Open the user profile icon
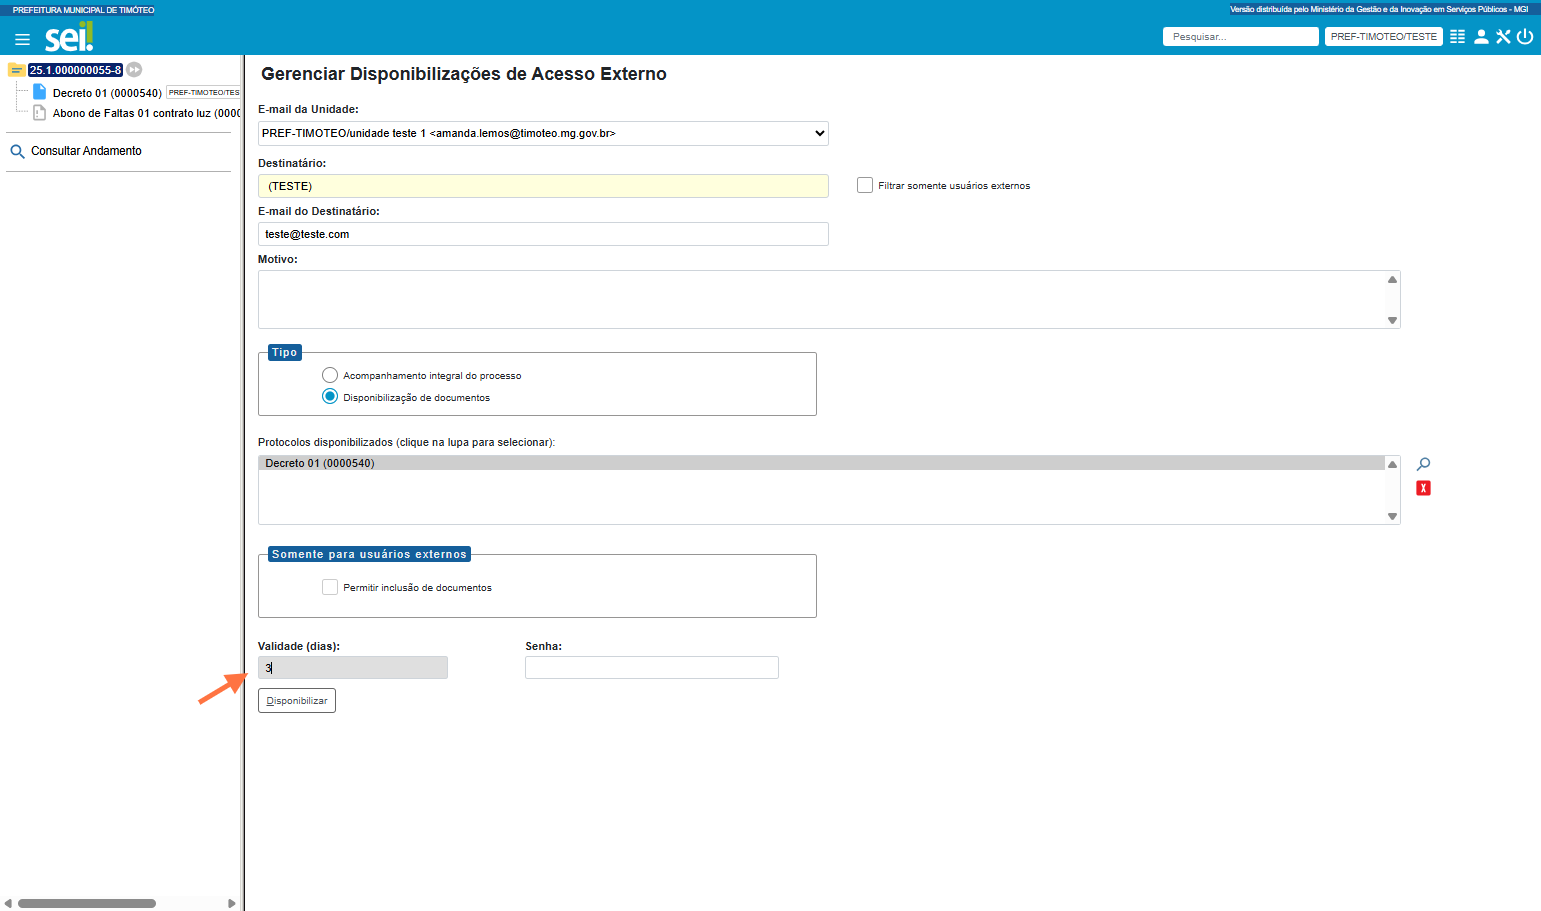This screenshot has height=911, width=1541. 1481,36
